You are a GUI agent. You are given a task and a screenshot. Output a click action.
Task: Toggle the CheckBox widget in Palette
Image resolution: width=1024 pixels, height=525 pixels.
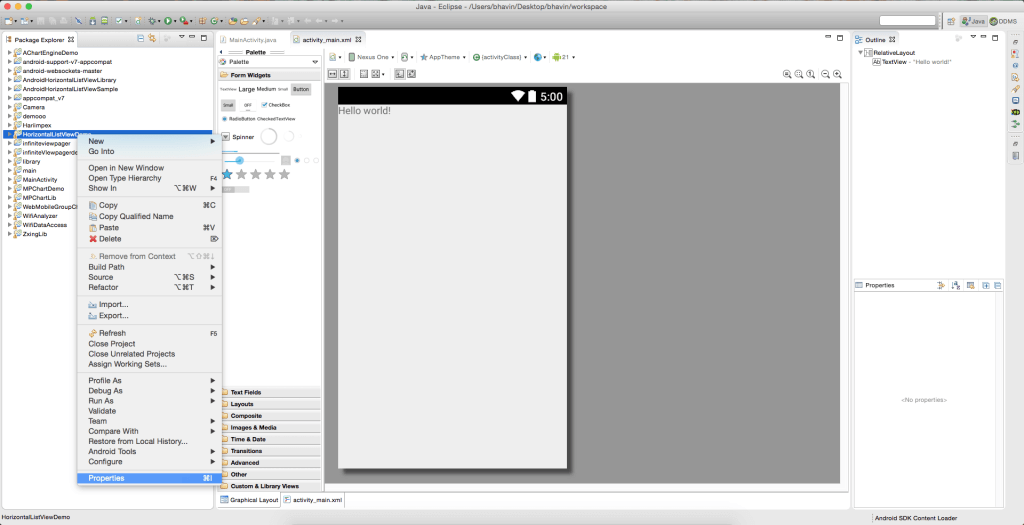click(275, 104)
